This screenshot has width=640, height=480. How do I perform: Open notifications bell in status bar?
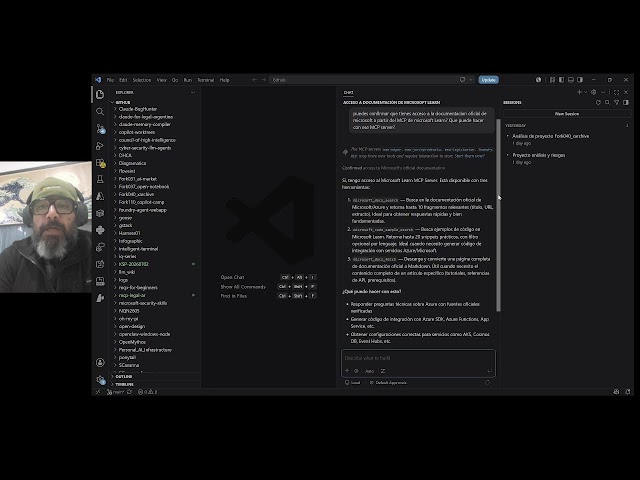(x=628, y=392)
